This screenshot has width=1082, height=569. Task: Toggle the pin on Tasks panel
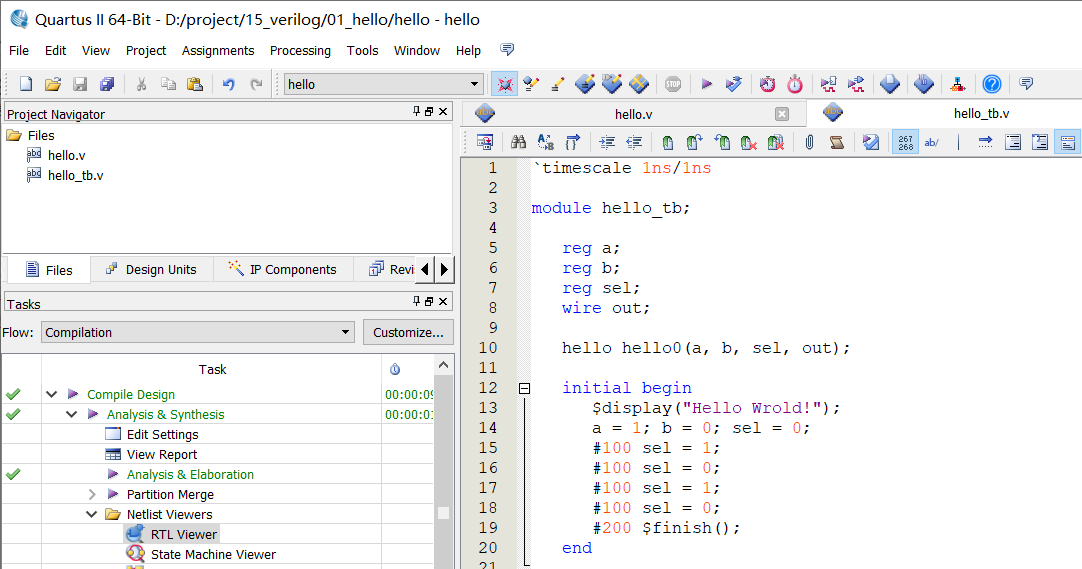coord(416,301)
